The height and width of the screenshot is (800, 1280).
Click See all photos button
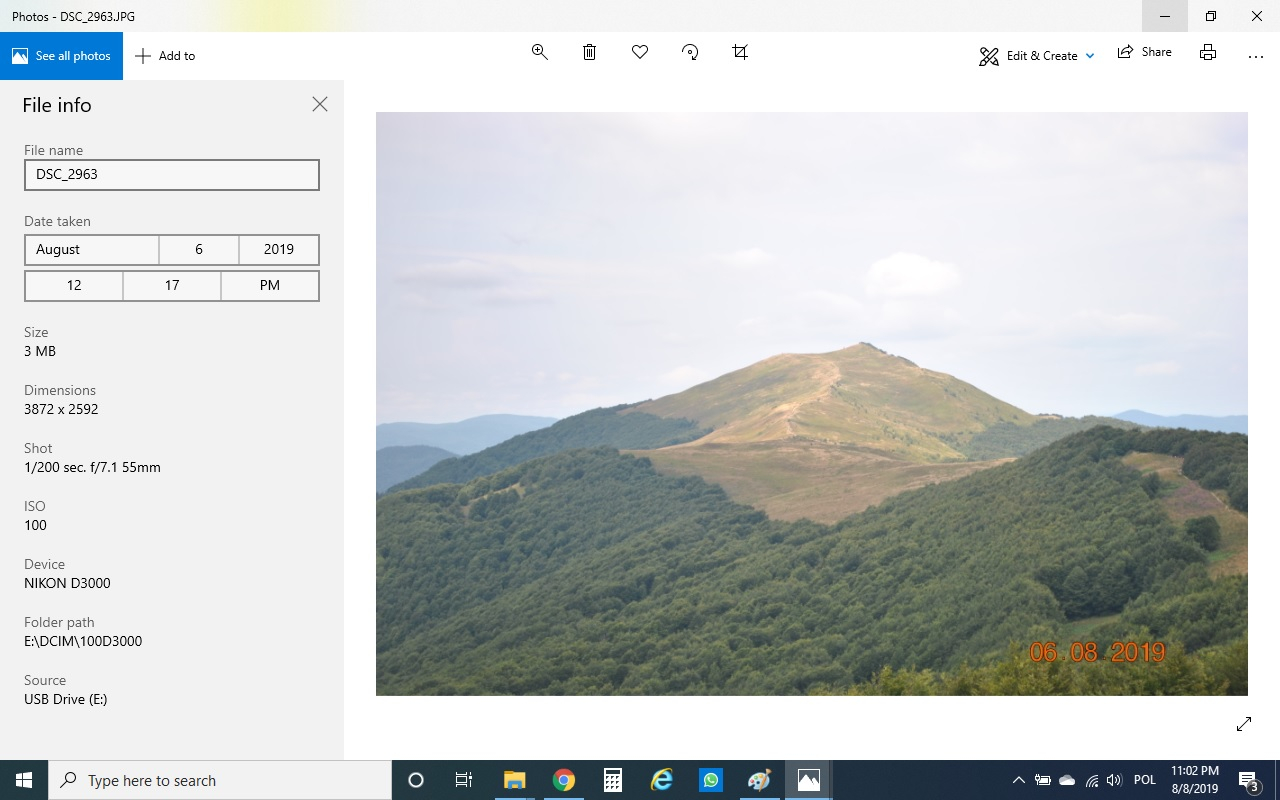tap(61, 56)
